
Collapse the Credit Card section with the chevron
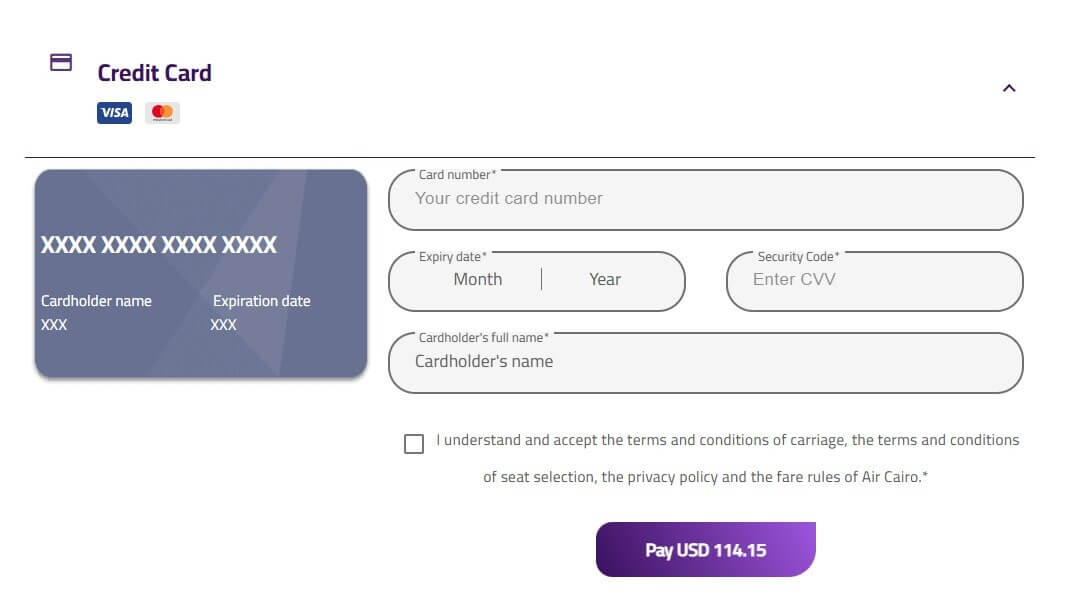point(1009,88)
